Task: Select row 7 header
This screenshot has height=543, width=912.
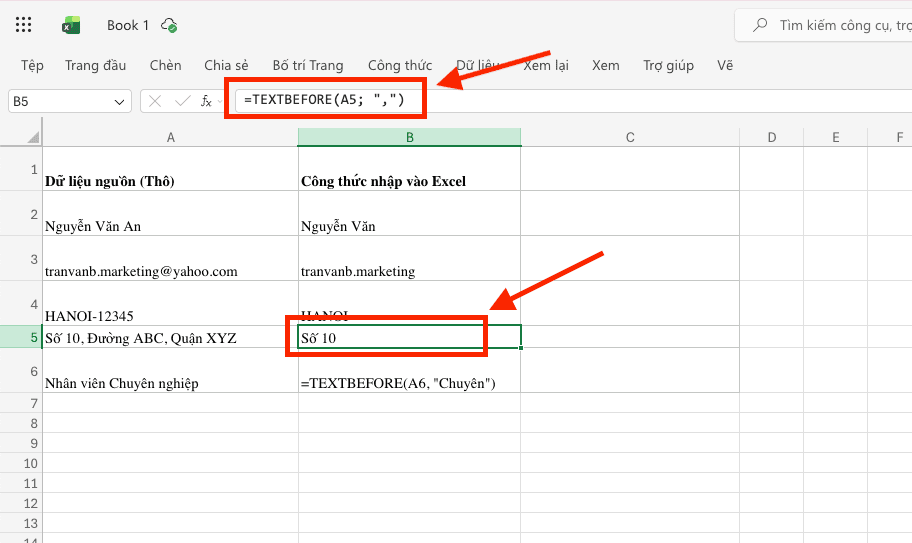Action: (x=21, y=403)
